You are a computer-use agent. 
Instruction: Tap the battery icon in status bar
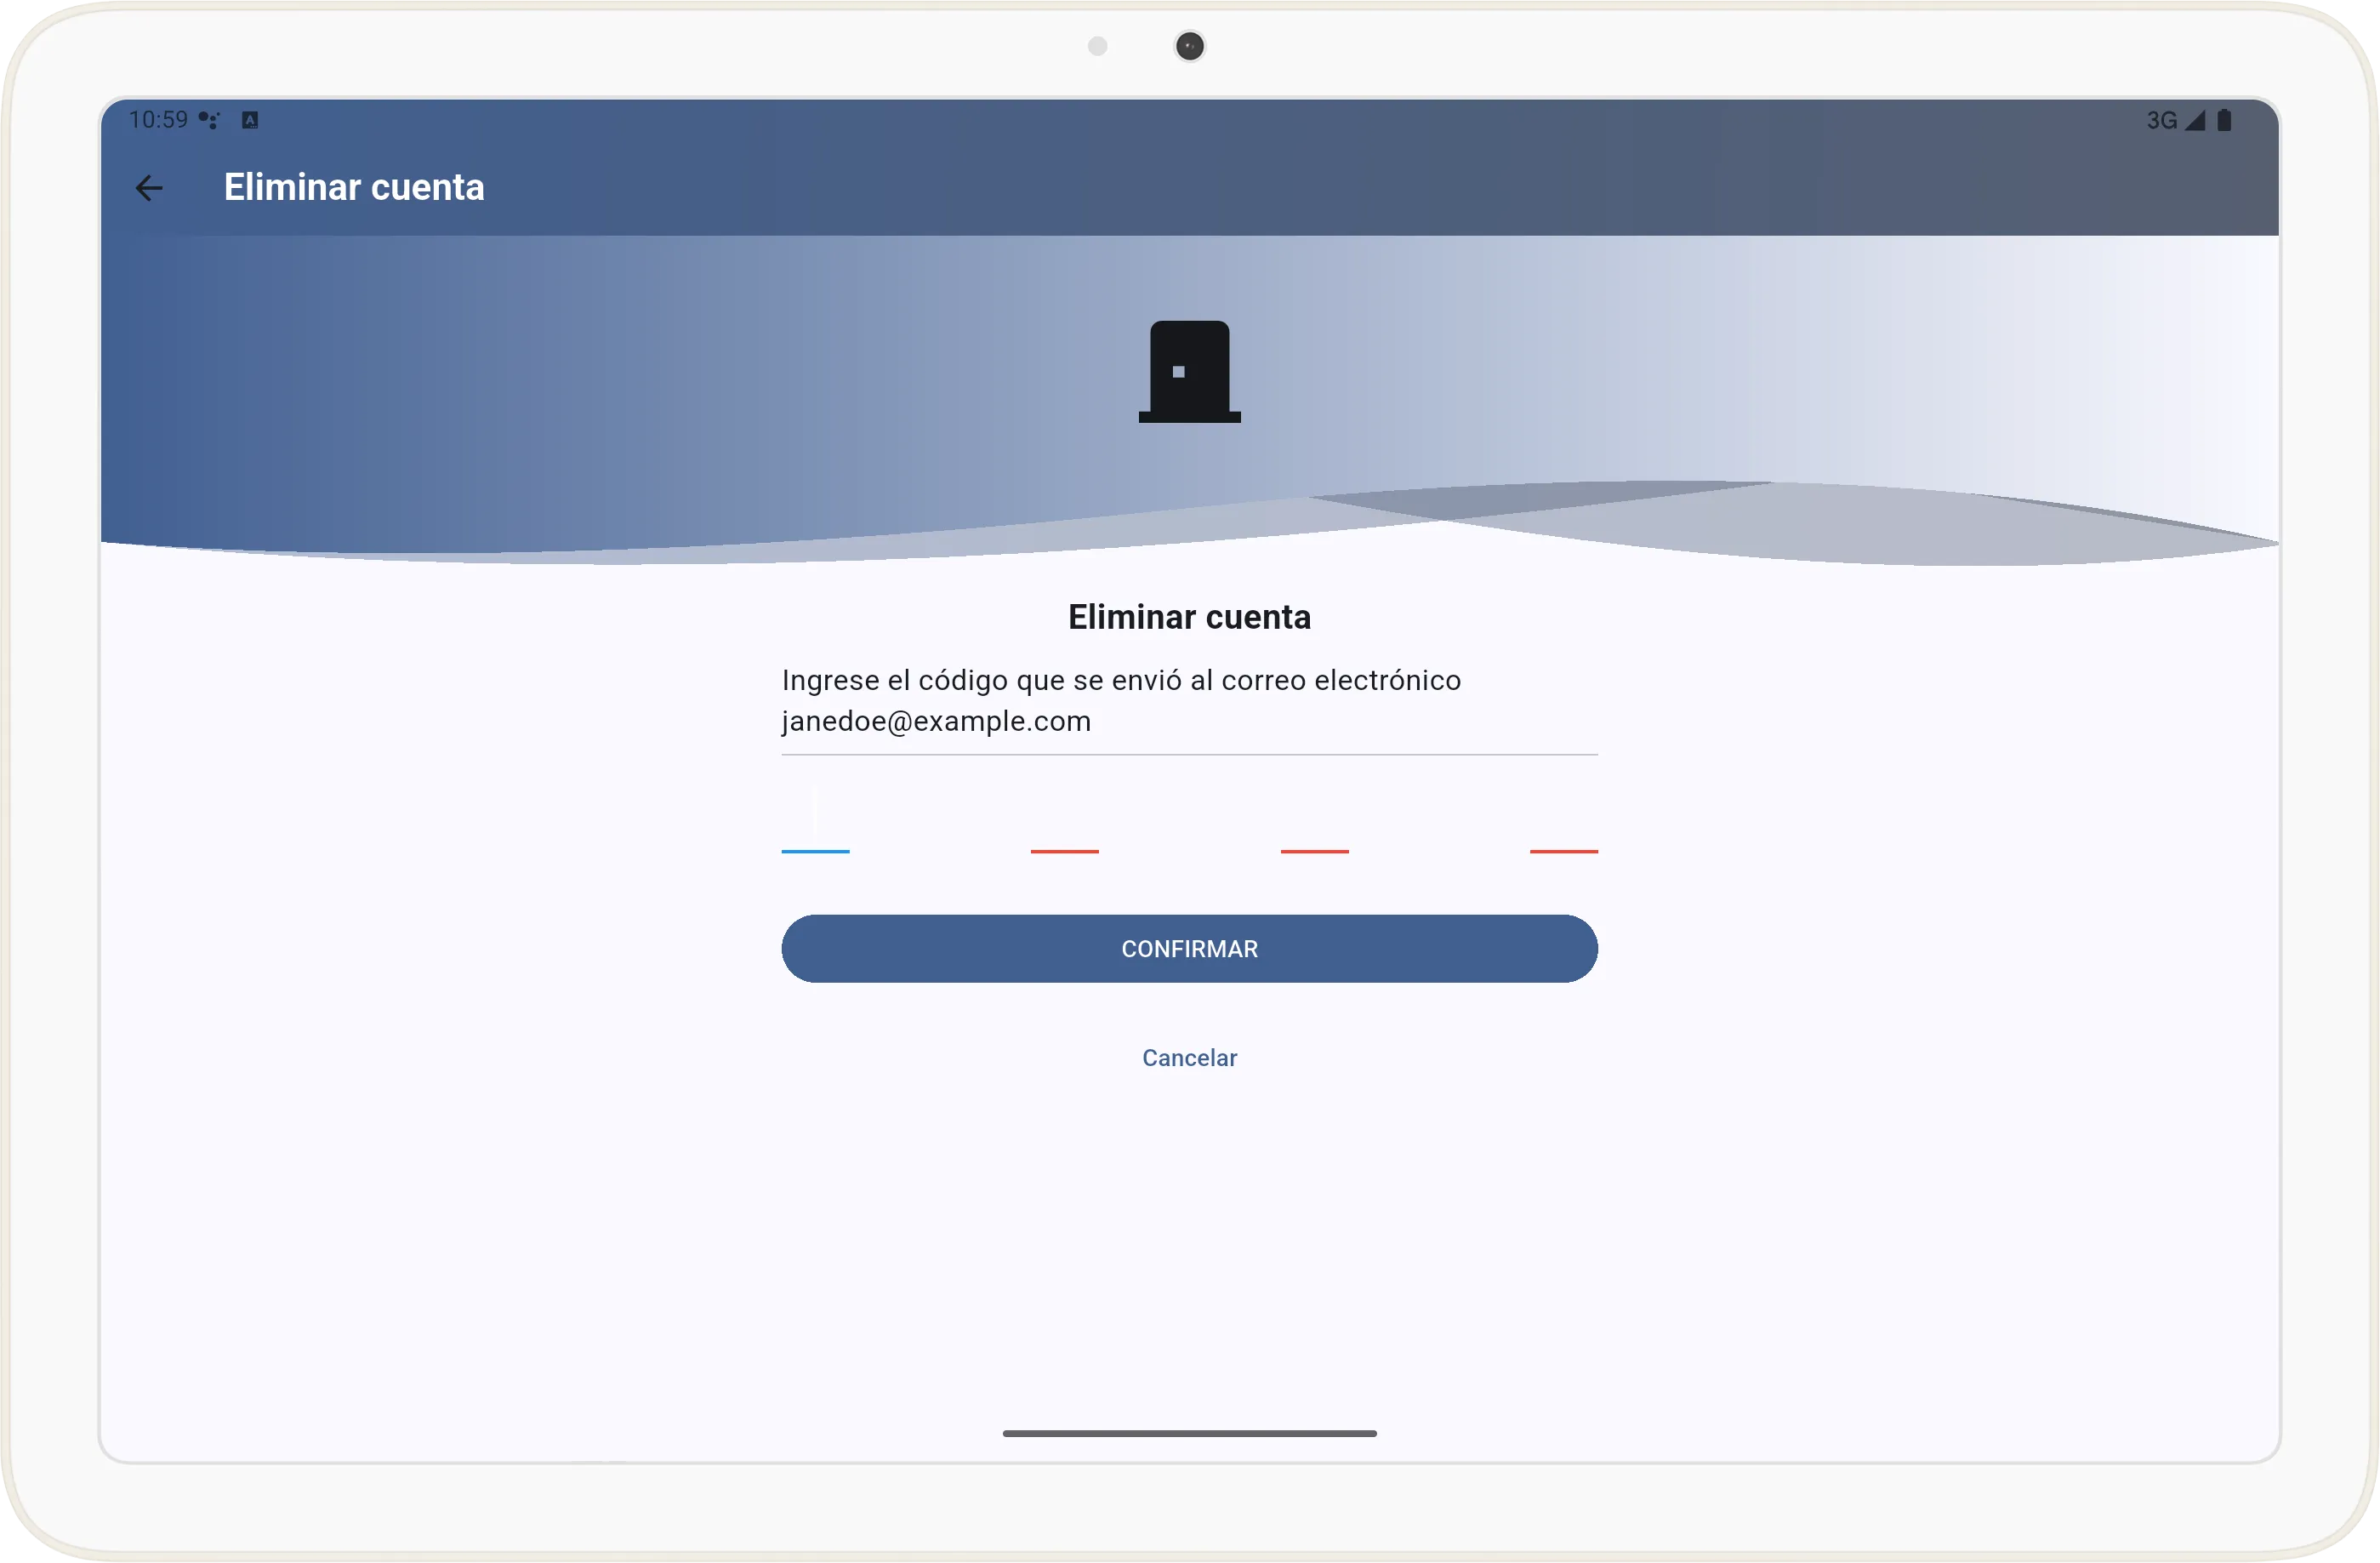[x=2224, y=121]
